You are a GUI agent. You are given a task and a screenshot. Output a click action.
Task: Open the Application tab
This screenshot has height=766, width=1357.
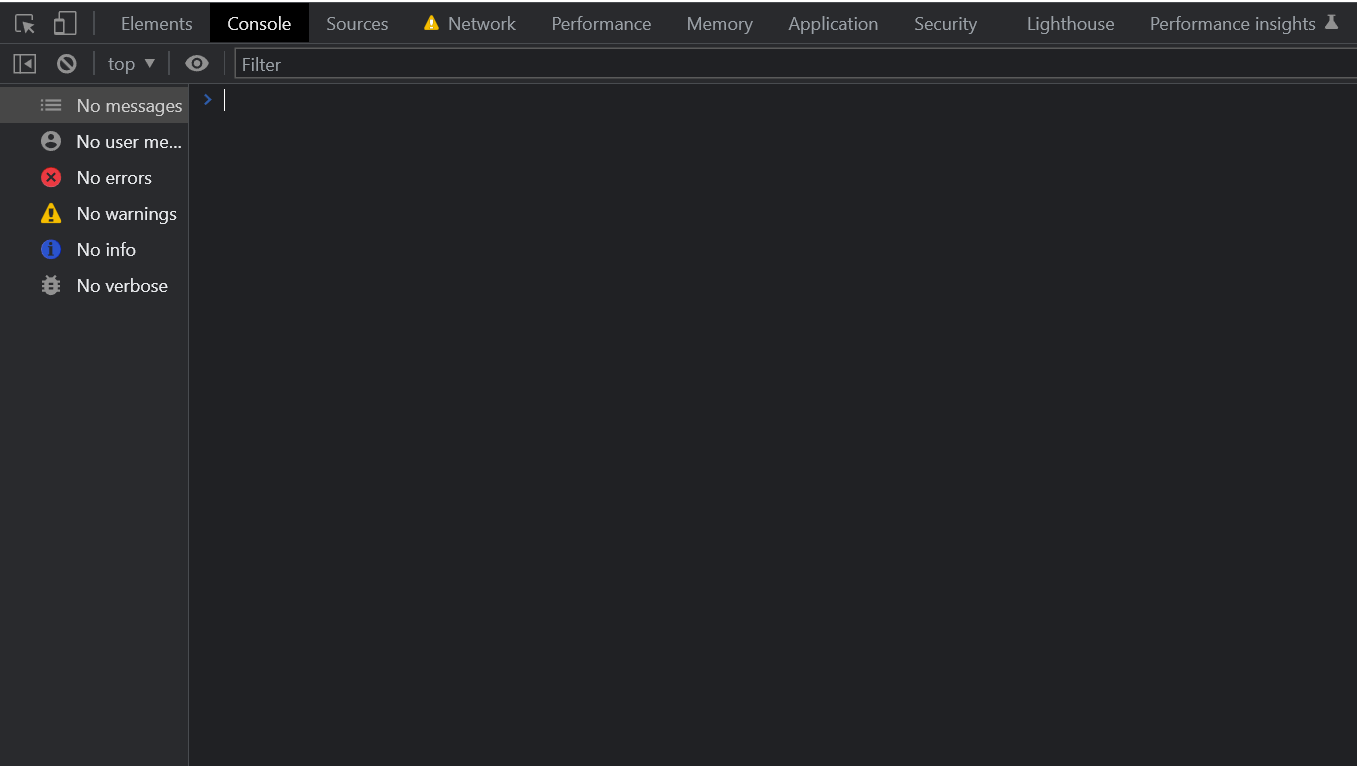pos(833,24)
